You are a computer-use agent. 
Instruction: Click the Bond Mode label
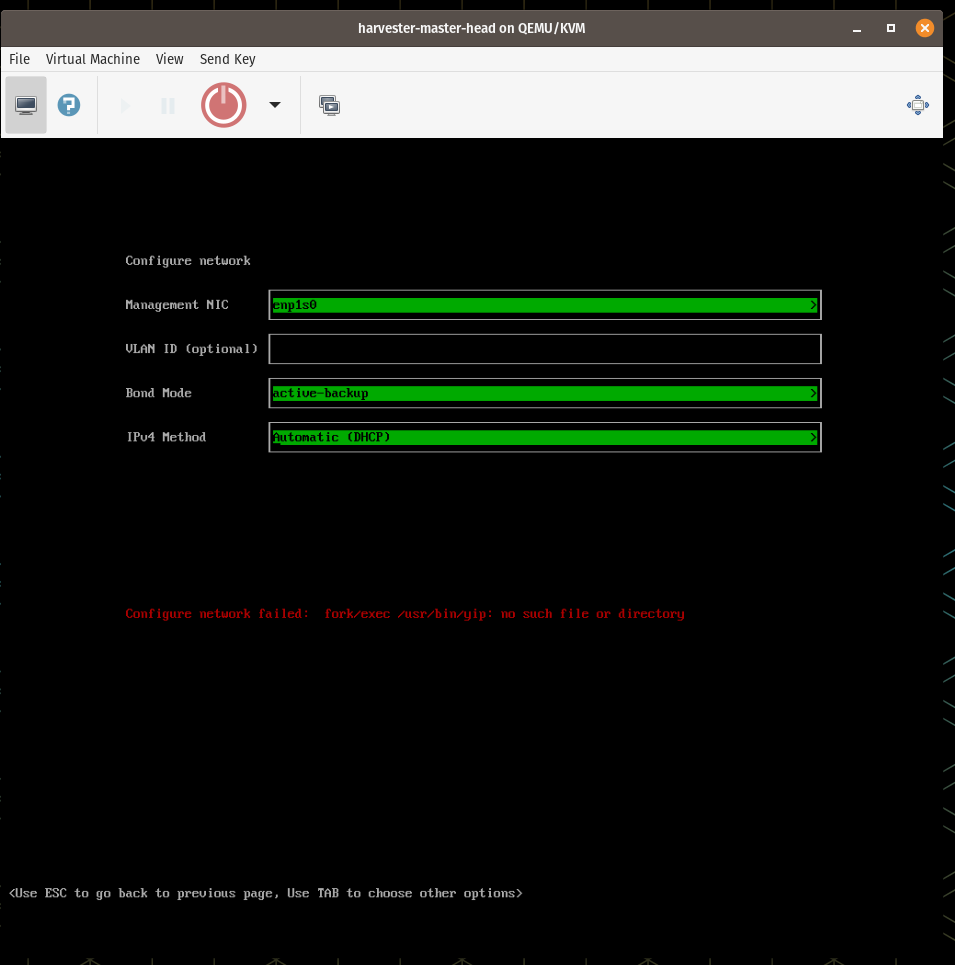point(158,393)
